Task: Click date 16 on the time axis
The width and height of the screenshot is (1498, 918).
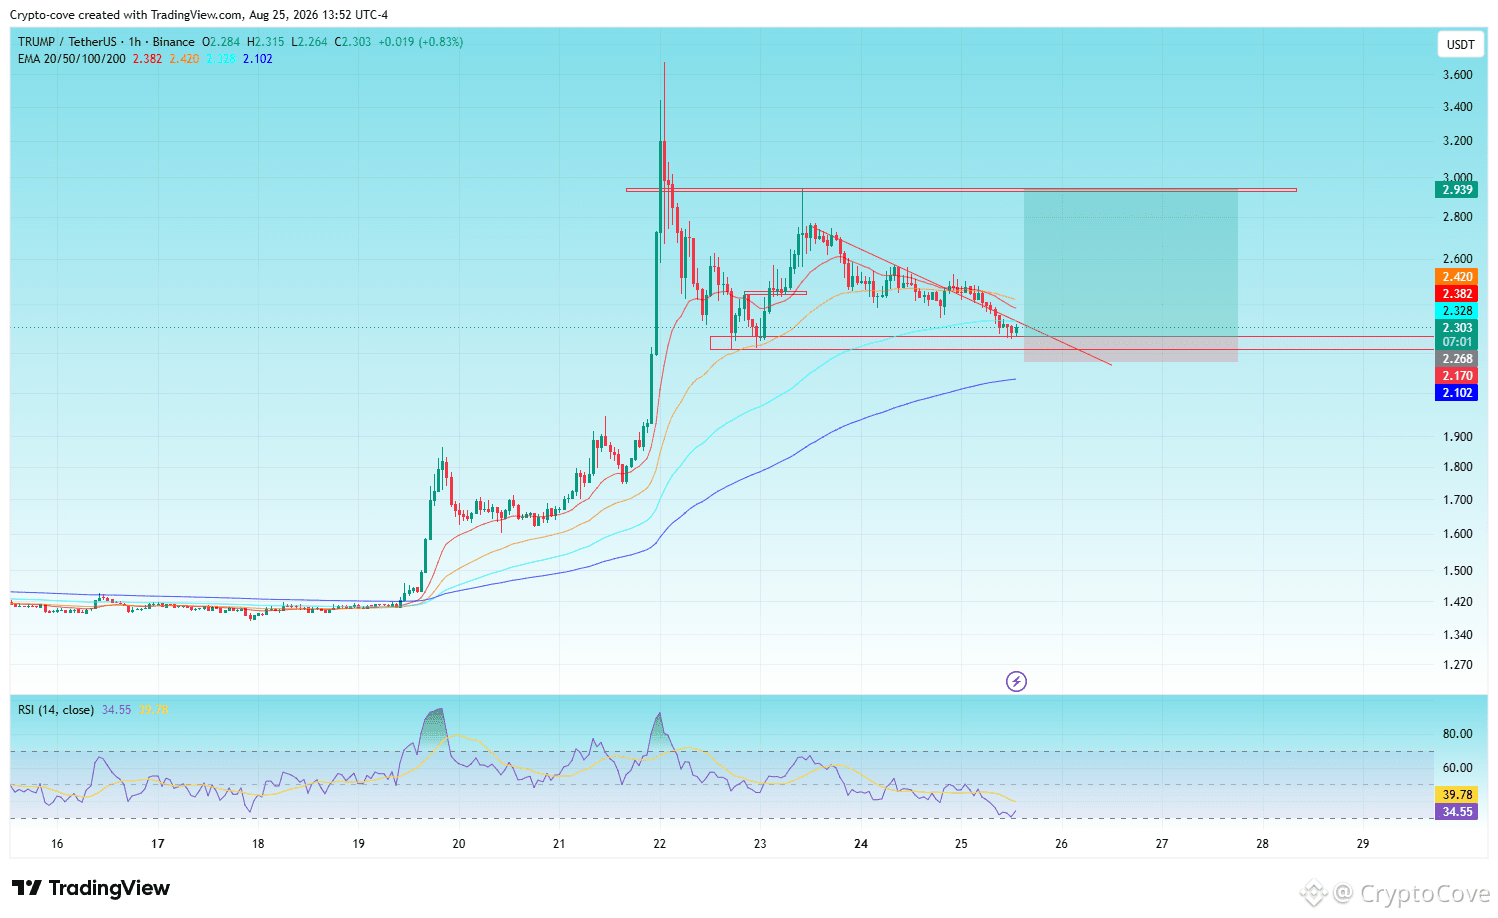Action: click(x=57, y=844)
